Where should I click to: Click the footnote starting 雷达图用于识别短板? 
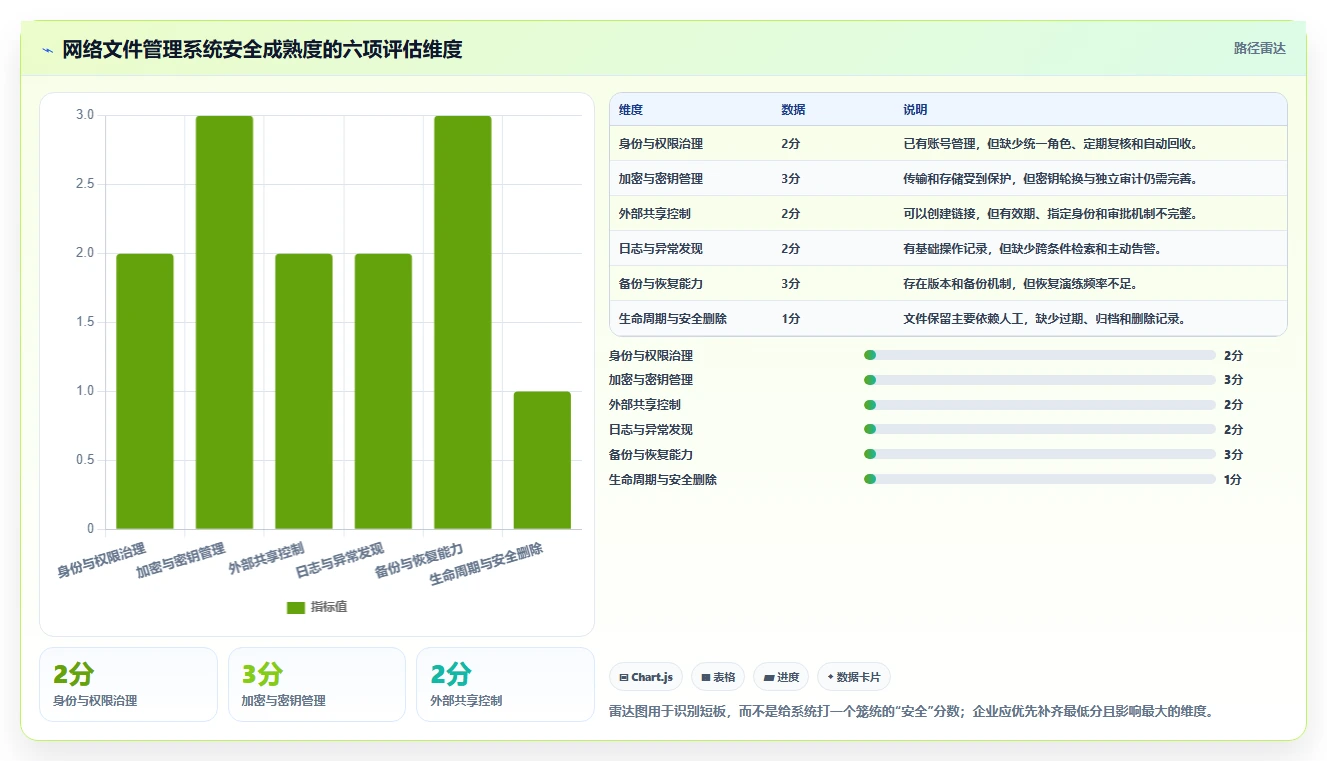tap(911, 712)
